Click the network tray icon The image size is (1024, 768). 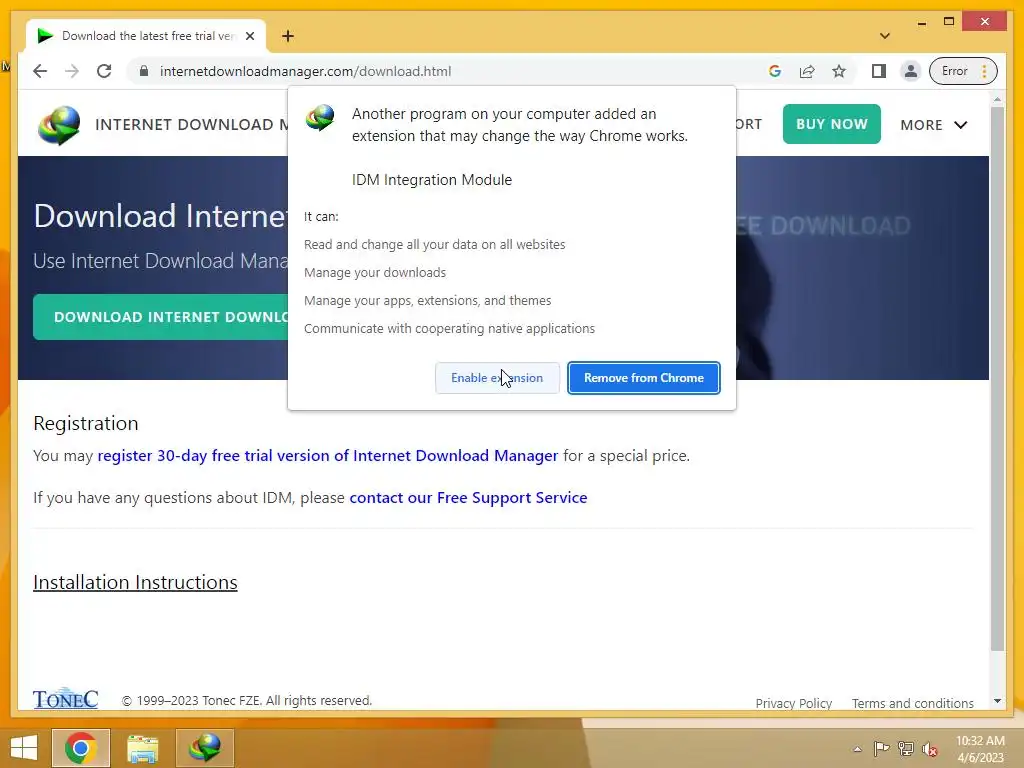906,749
